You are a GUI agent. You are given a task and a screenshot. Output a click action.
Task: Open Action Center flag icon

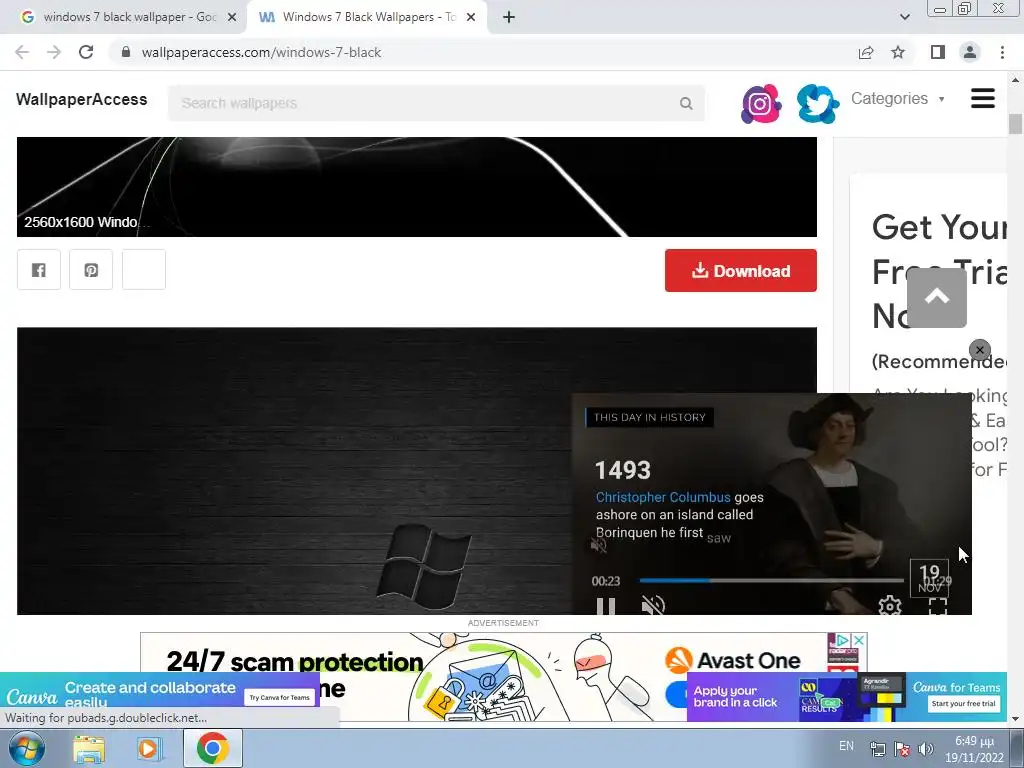pos(902,749)
